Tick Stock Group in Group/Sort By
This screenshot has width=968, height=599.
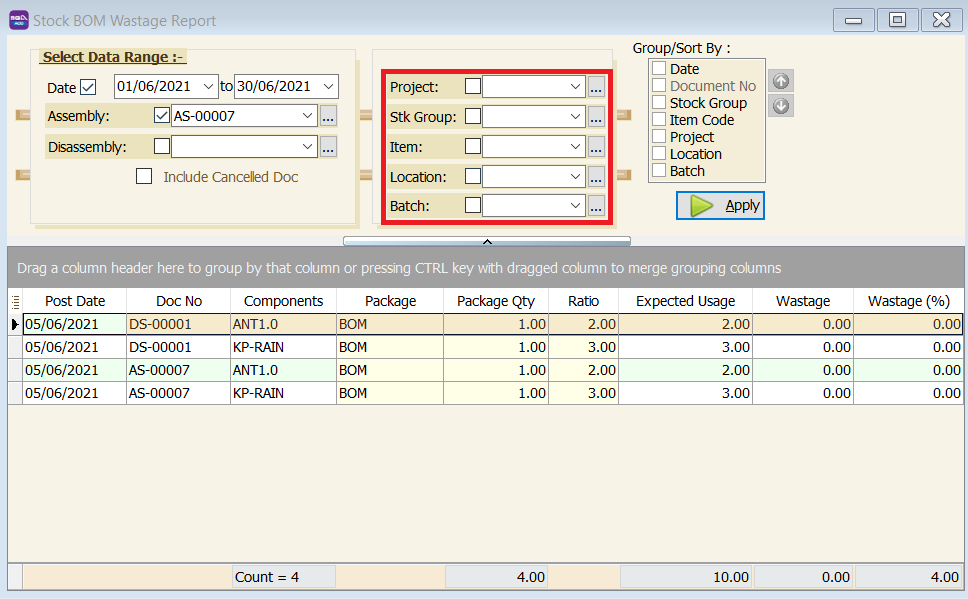click(x=659, y=103)
